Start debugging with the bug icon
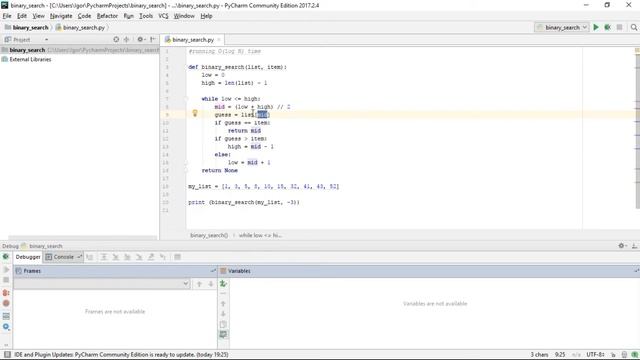This screenshot has width=640, height=360. pos(607,27)
